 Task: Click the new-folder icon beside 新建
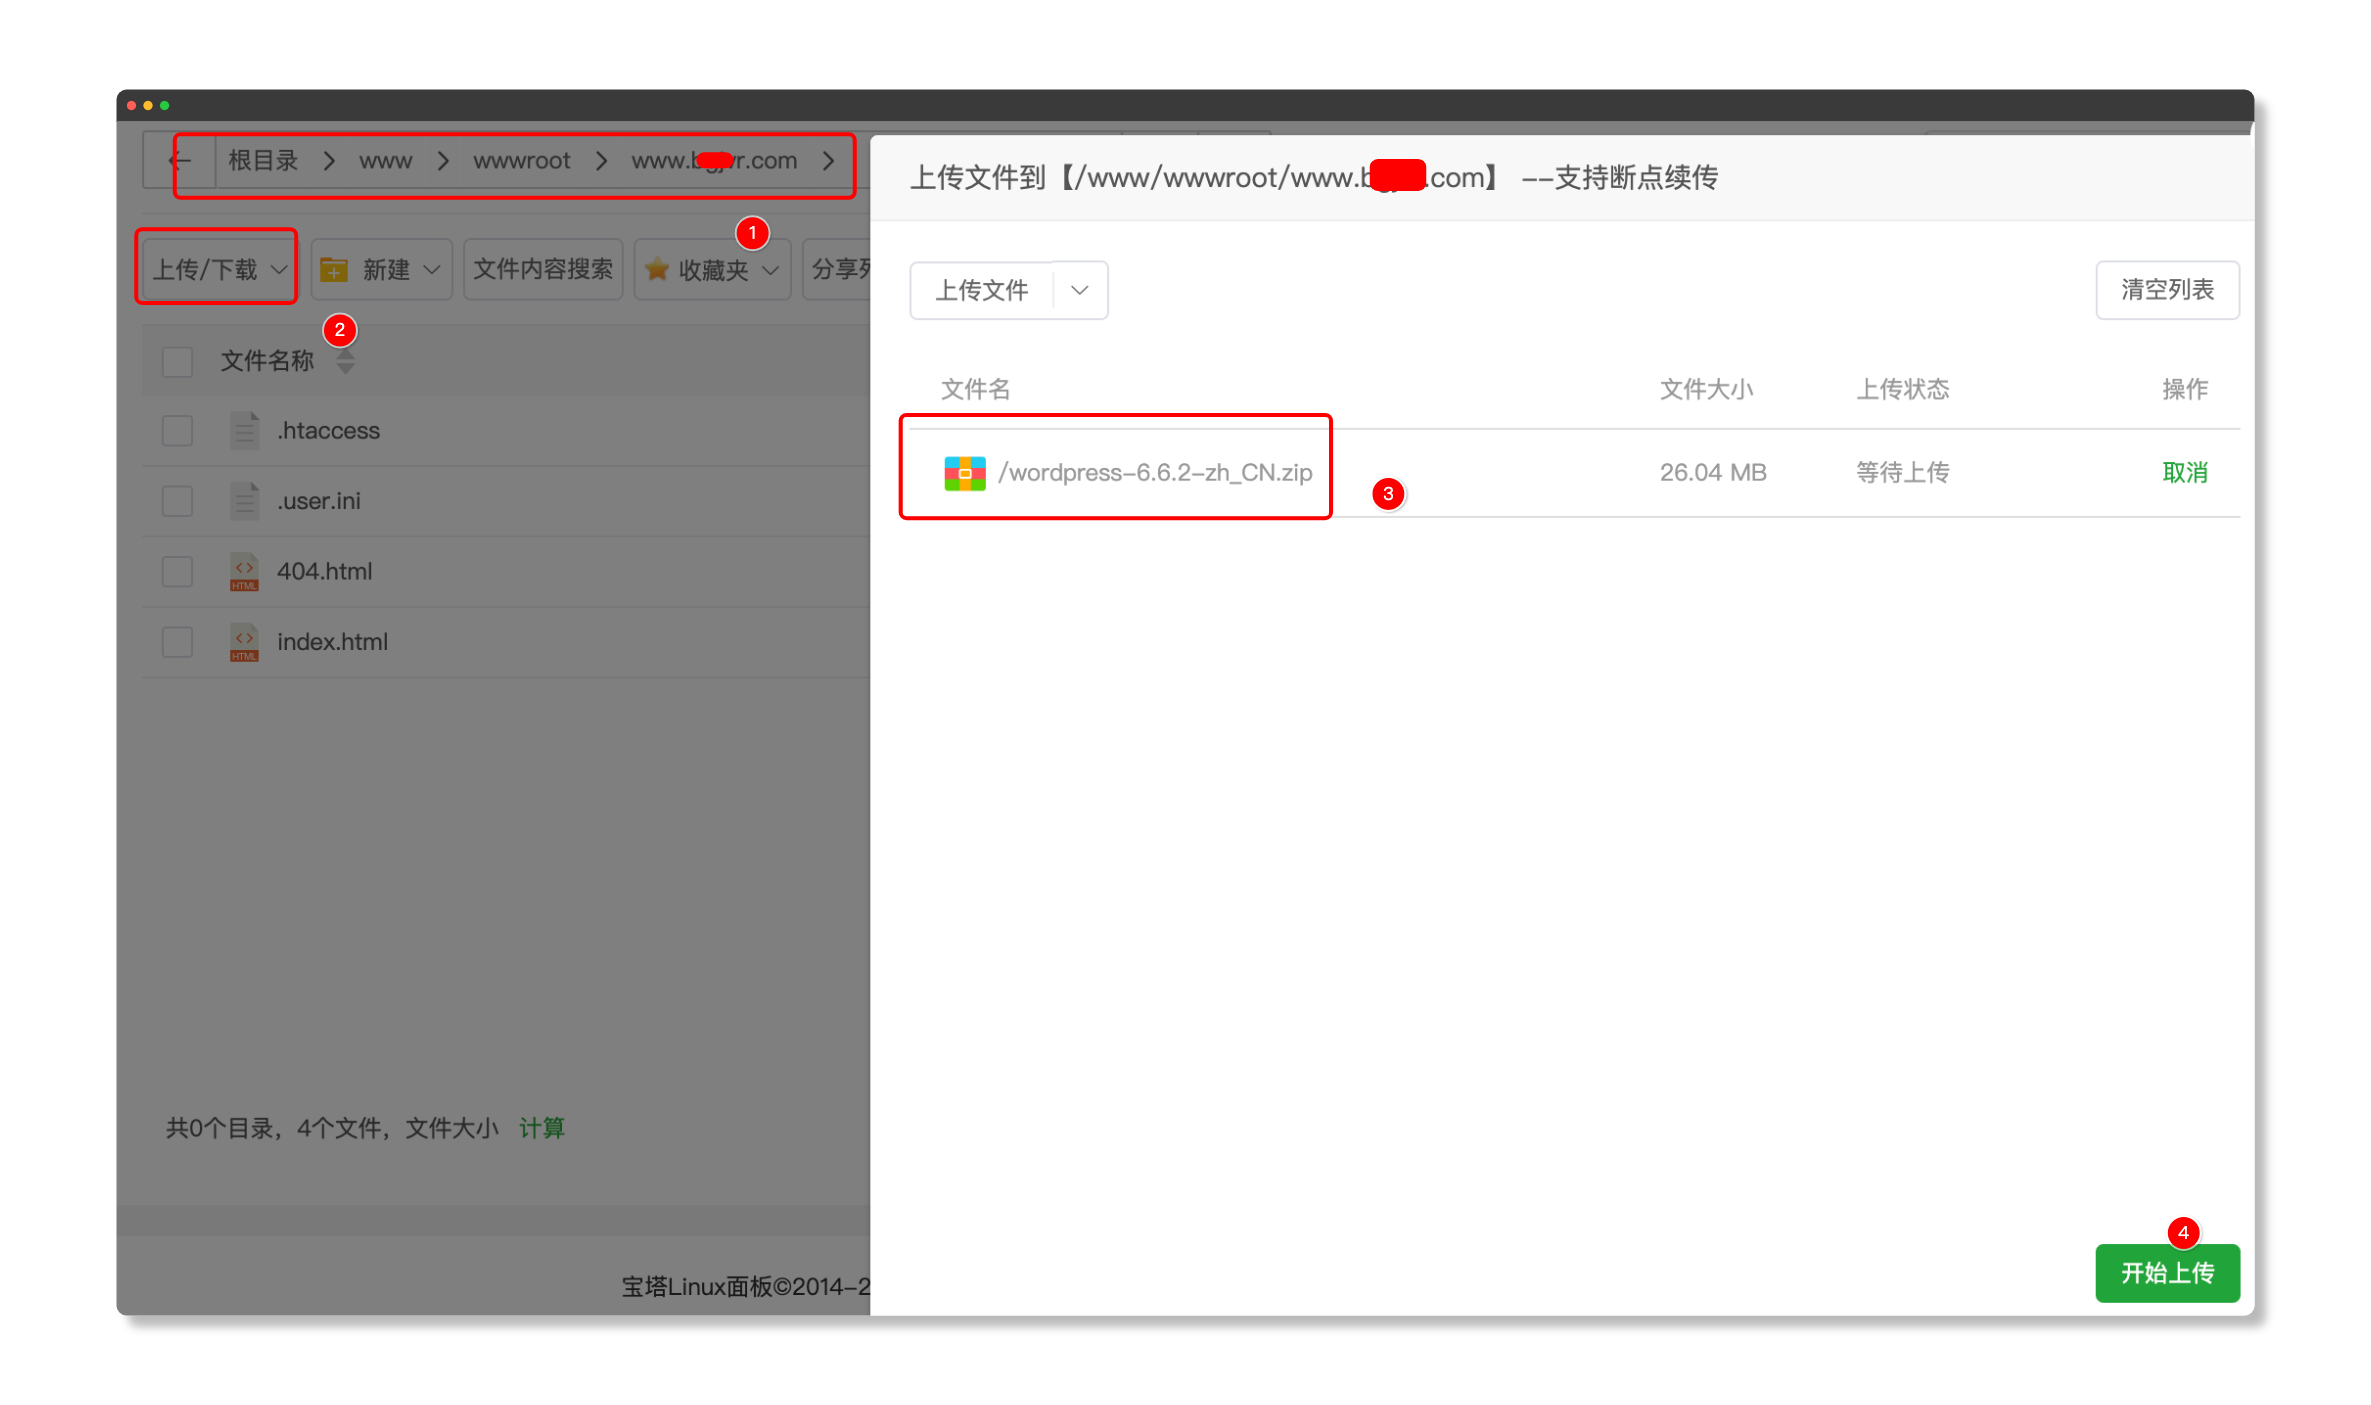click(x=334, y=269)
